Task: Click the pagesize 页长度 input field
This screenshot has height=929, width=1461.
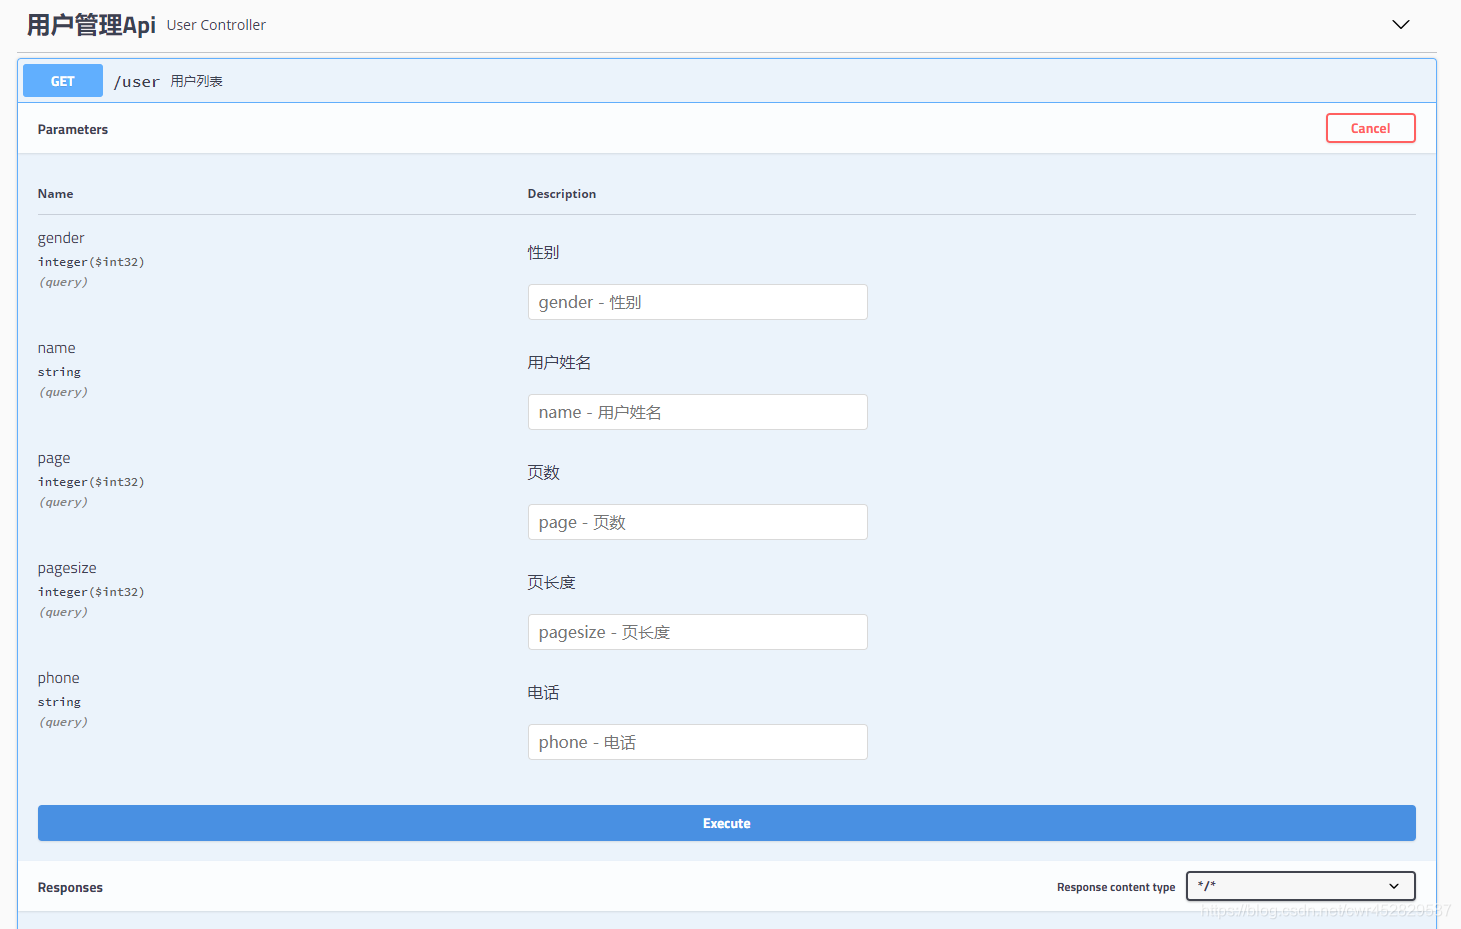Action: coord(697,631)
